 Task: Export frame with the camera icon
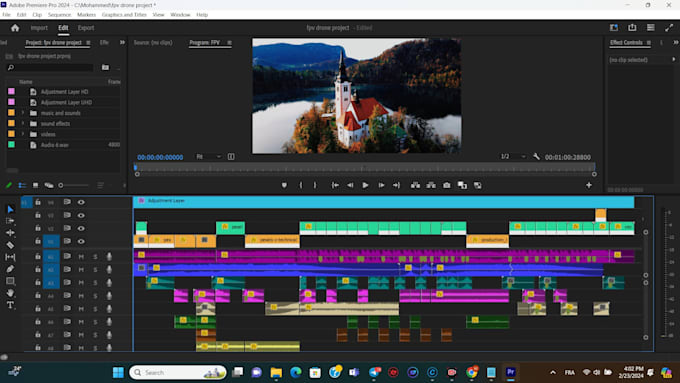[447, 185]
